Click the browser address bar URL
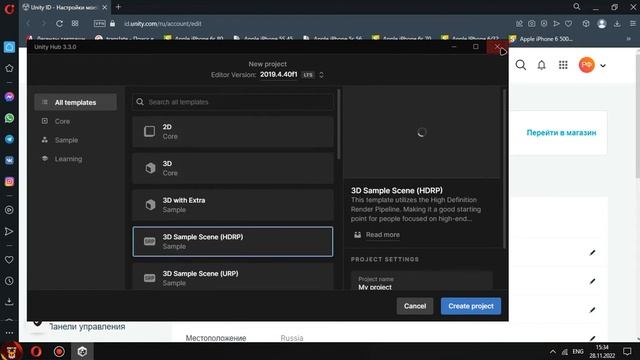Viewport: 640px width, 360px height. [x=162, y=24]
